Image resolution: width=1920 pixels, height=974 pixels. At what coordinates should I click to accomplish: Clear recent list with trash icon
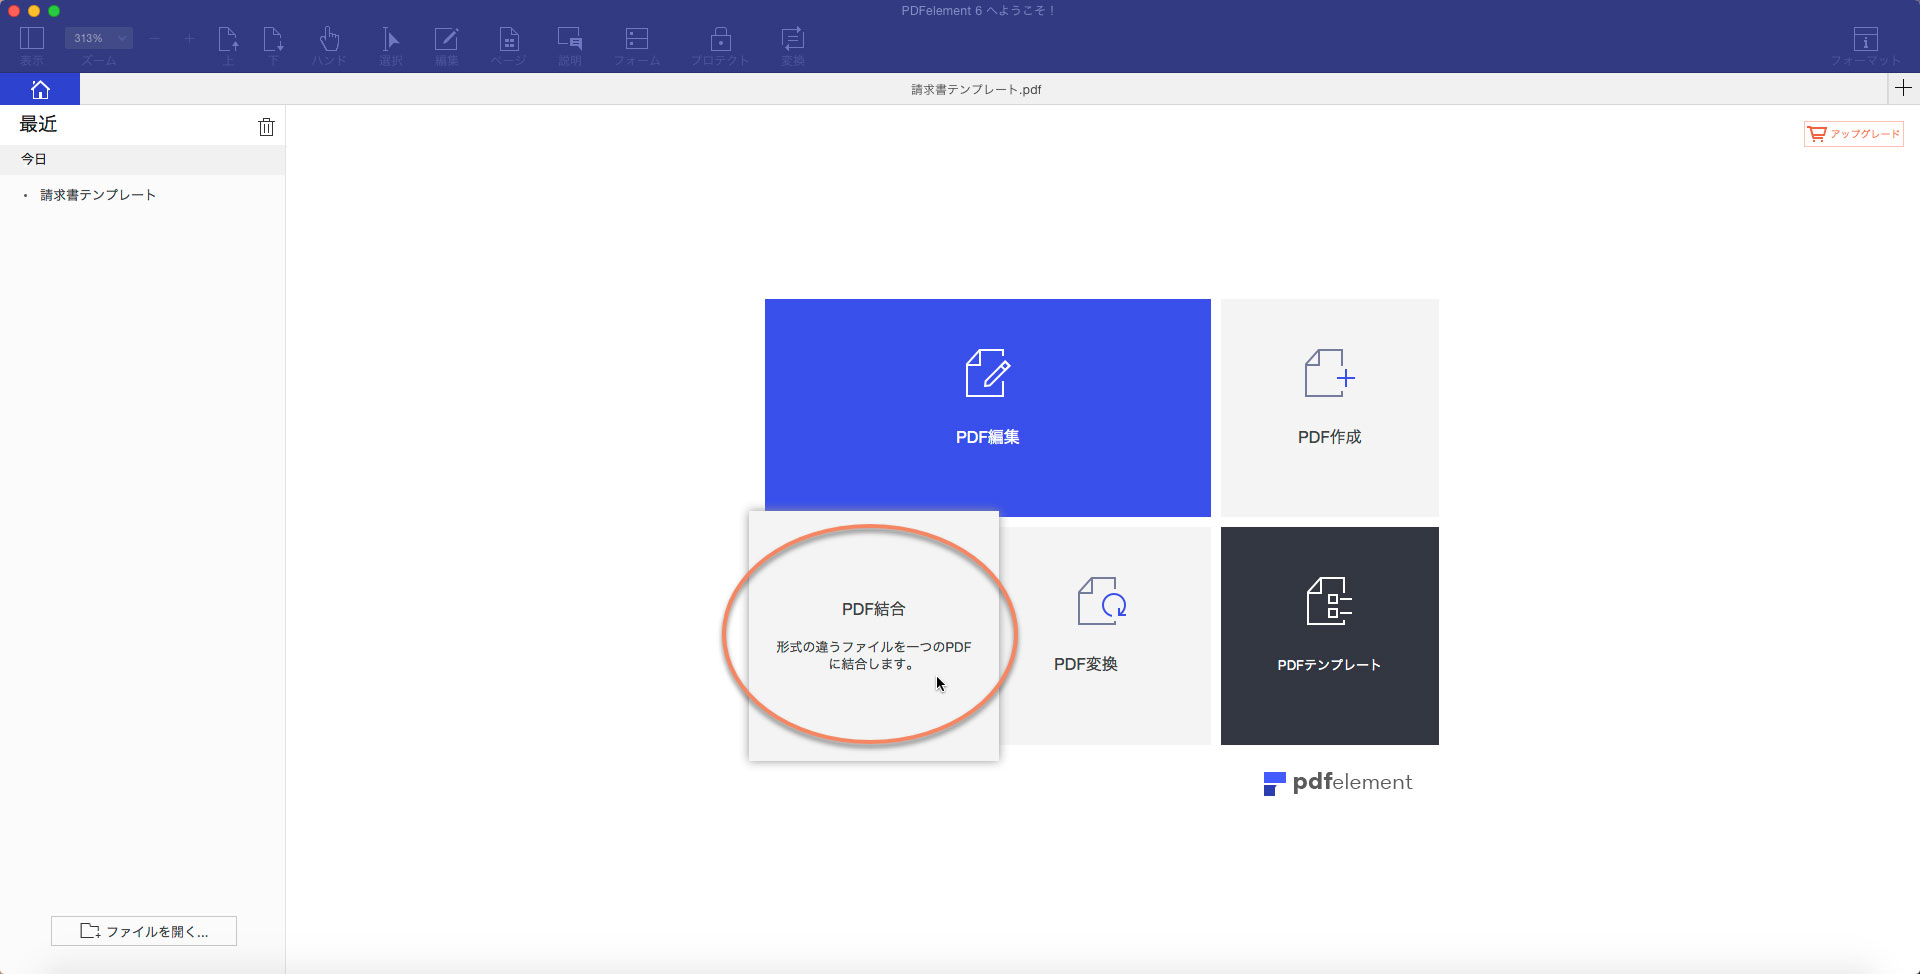(266, 127)
